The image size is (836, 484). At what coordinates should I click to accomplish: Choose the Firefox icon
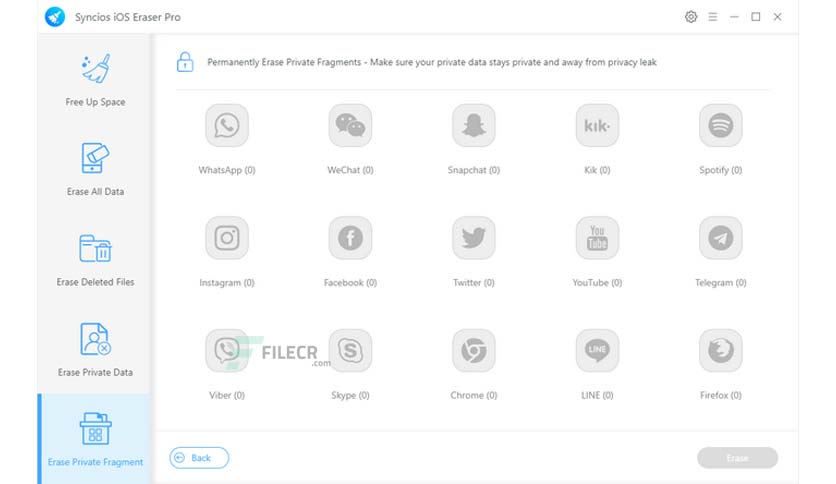pos(720,351)
